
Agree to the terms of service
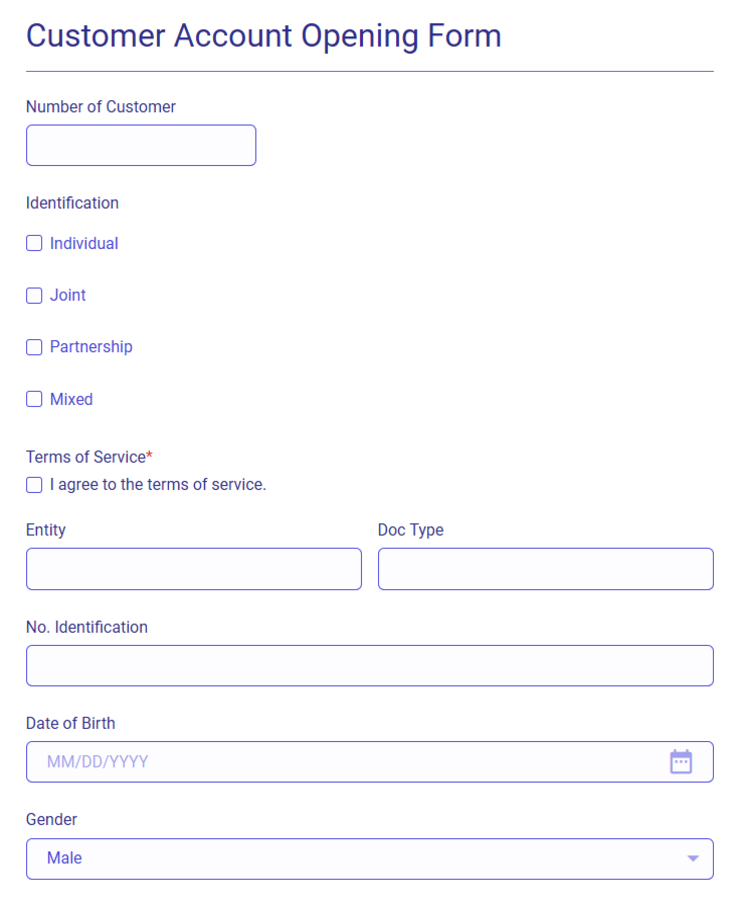click(33, 484)
